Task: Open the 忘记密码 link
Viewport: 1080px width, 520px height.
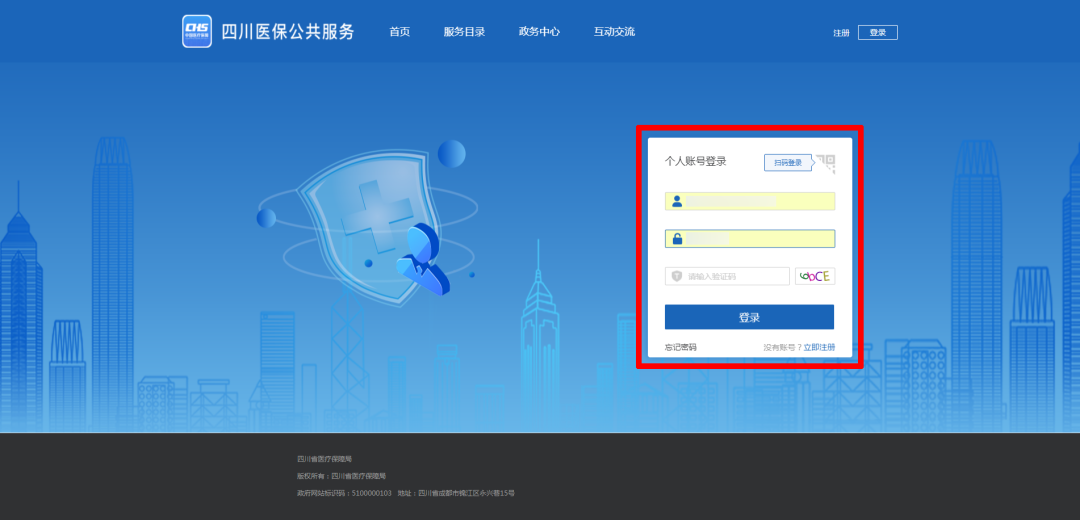Action: pyautogui.click(x=681, y=347)
